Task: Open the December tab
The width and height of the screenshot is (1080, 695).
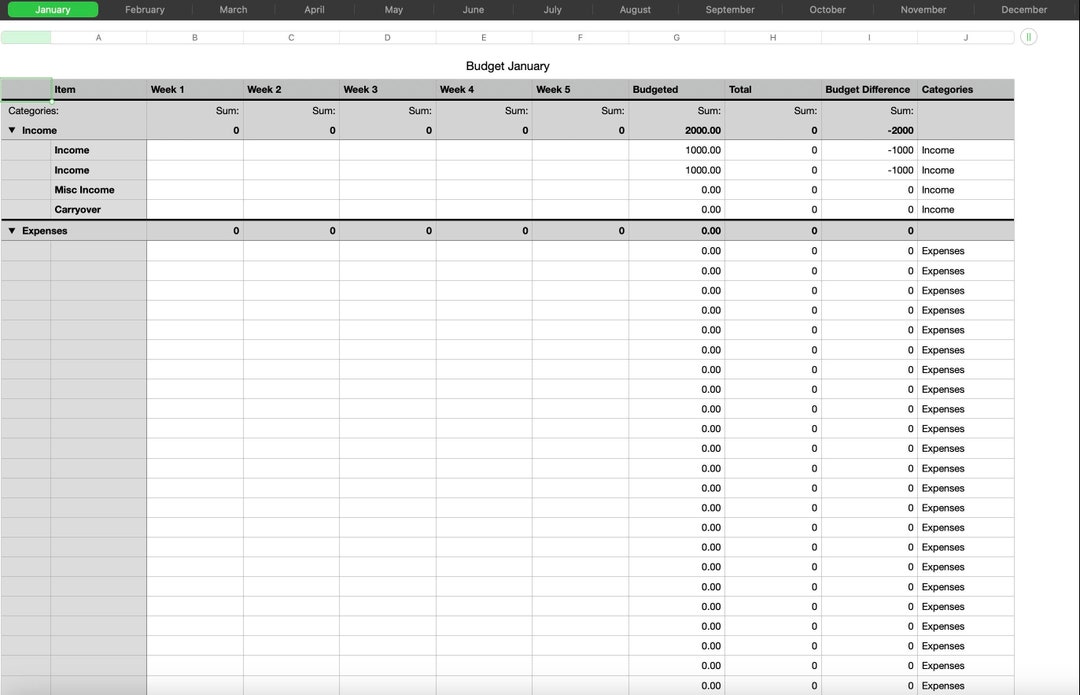Action: pos(1023,9)
